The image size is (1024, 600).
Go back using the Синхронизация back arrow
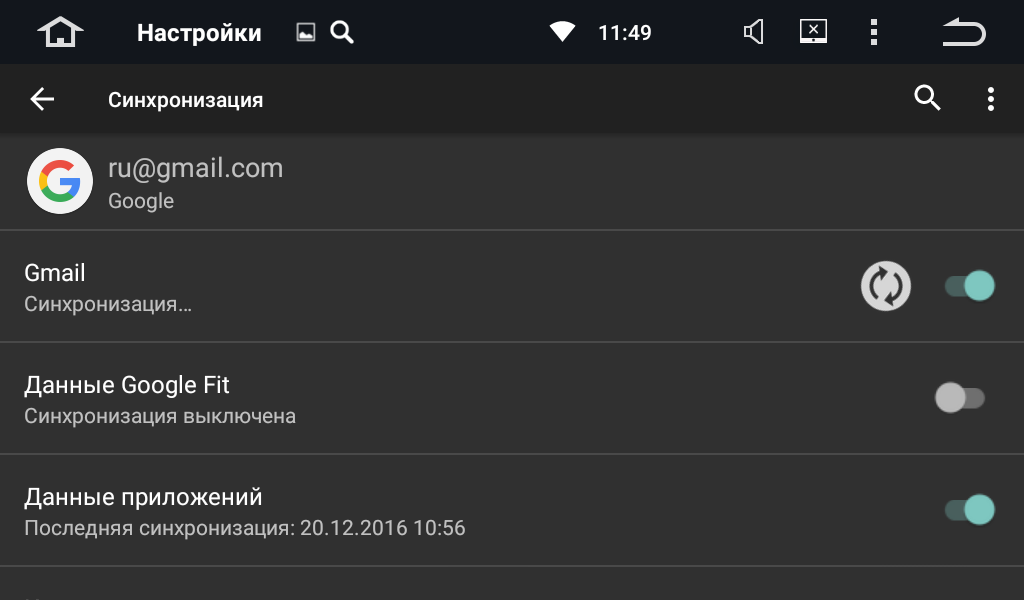click(42, 99)
